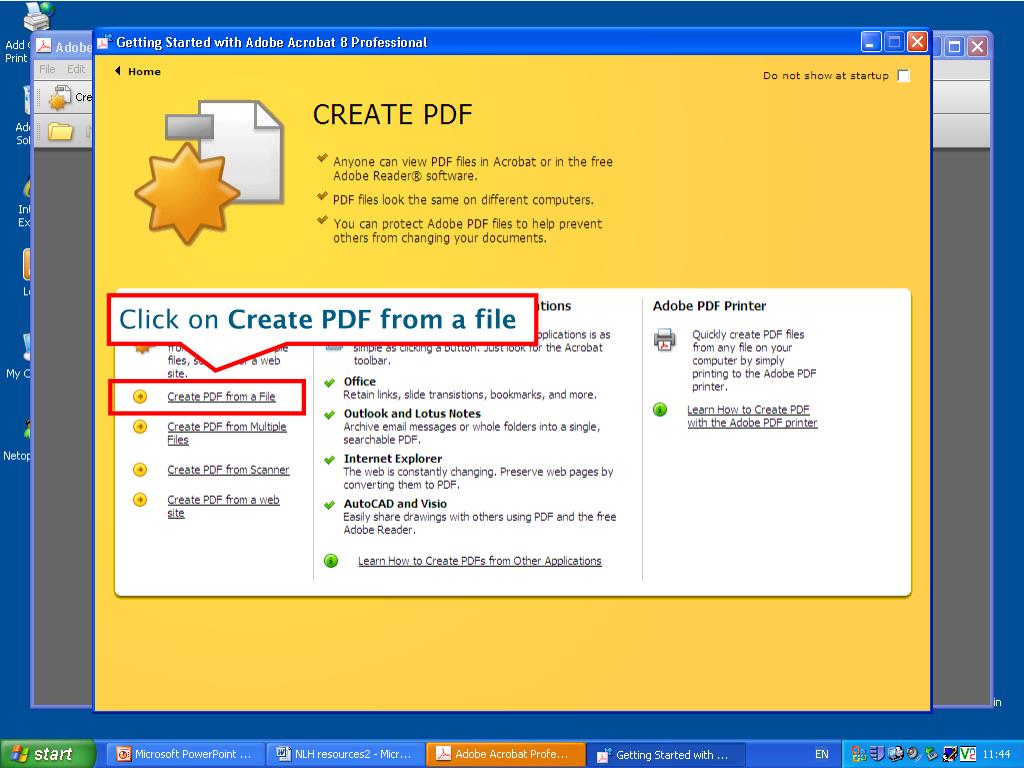The height and width of the screenshot is (768, 1024).
Task: Click Outlook and Lotus Notes heading
Action: point(412,413)
